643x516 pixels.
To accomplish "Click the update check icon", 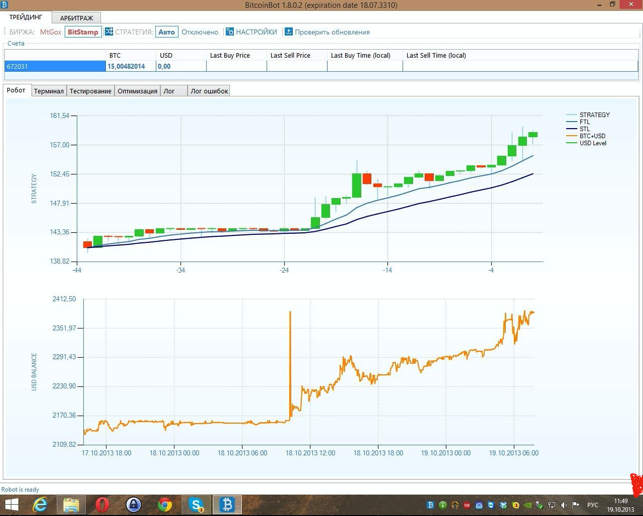I will pos(289,32).
